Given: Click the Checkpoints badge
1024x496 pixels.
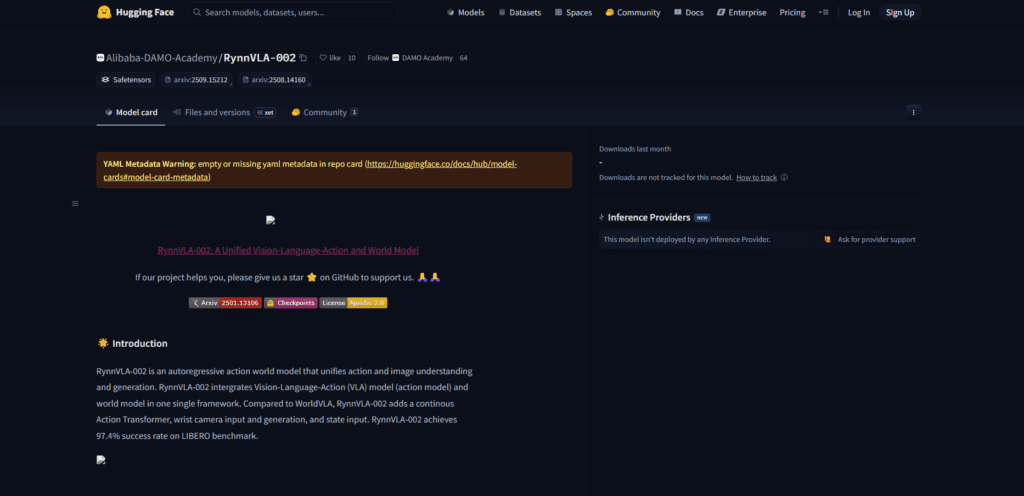Looking at the screenshot, I should coord(291,303).
